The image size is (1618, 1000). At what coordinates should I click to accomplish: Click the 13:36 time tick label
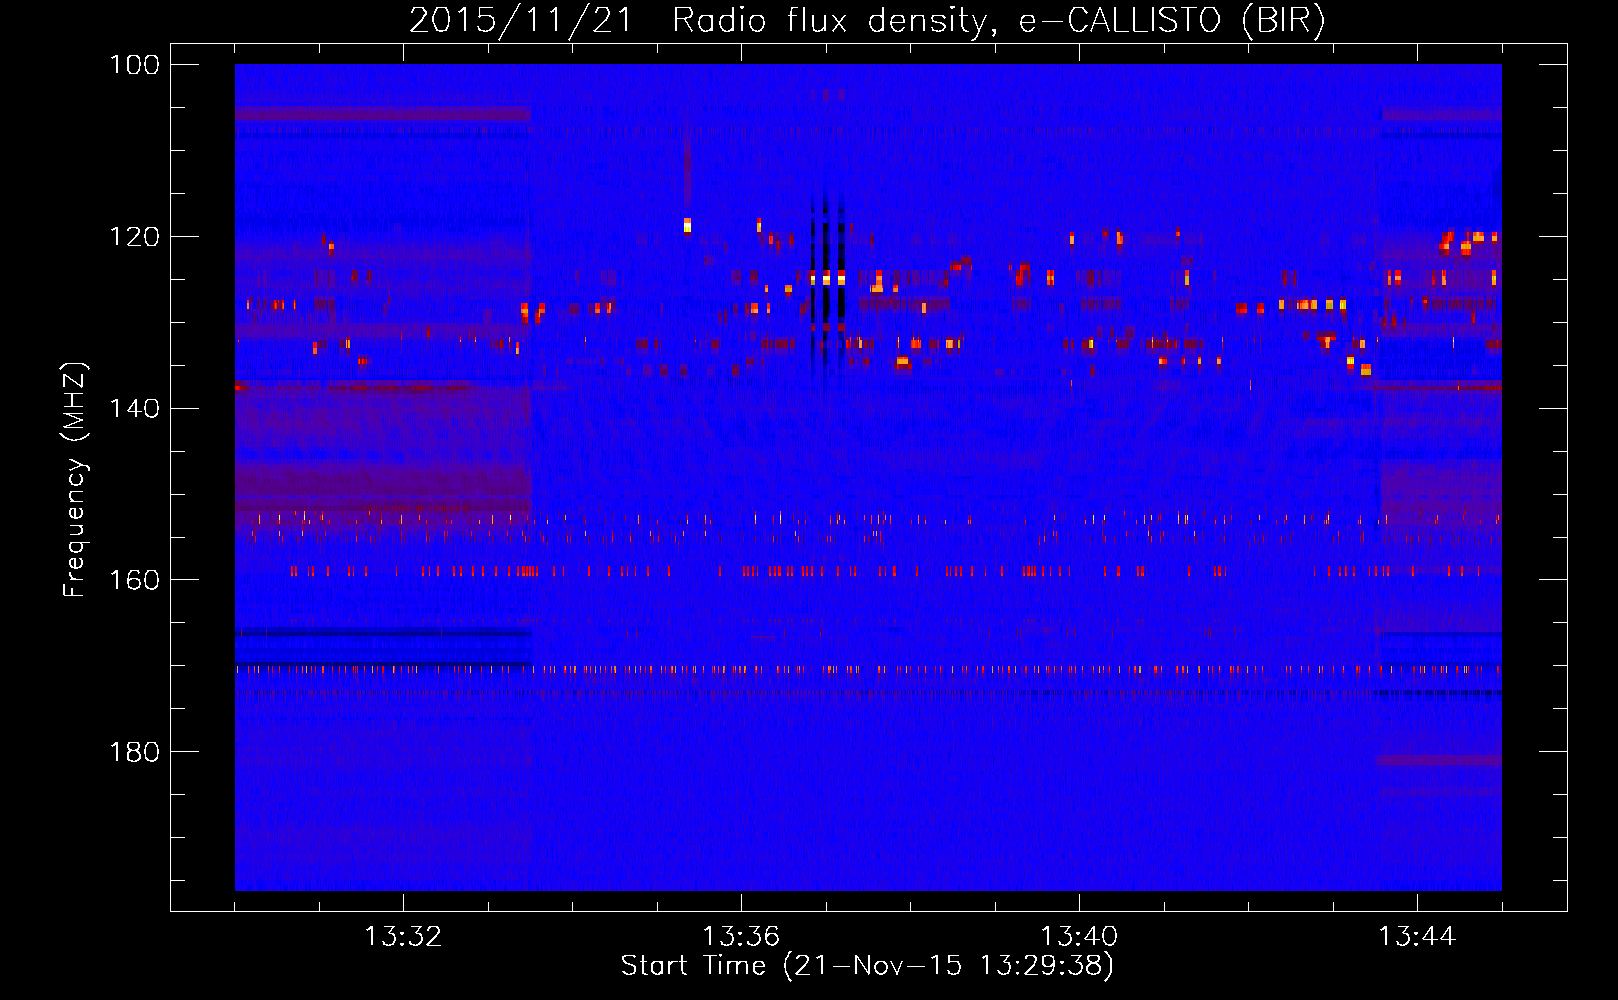click(x=741, y=937)
